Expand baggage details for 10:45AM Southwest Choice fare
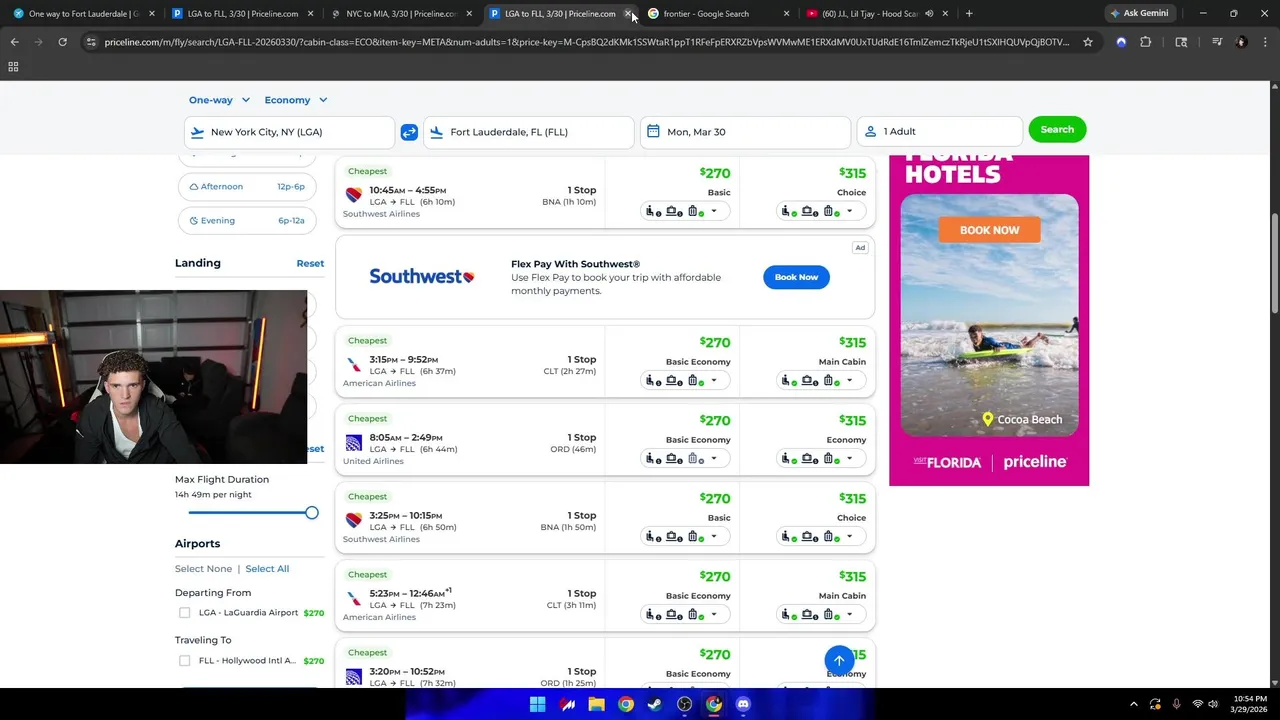Image resolution: width=1280 pixels, height=720 pixels. (x=821, y=211)
